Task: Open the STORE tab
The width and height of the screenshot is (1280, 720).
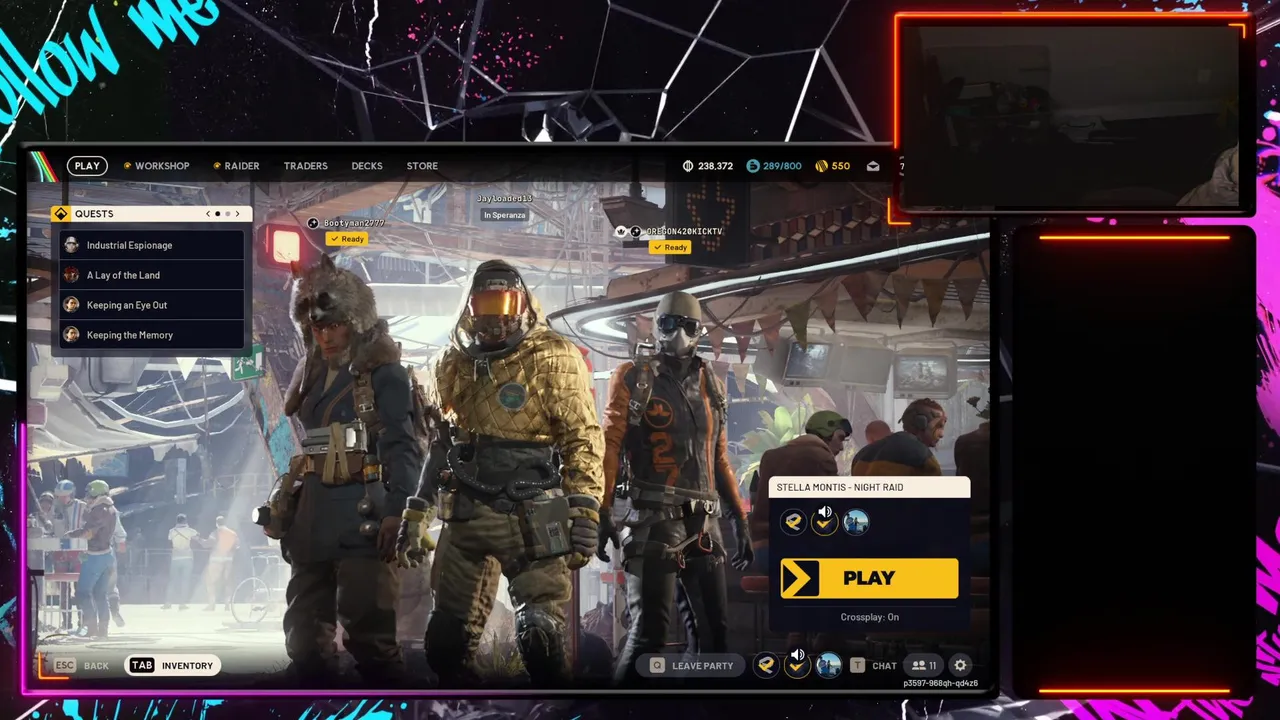Action: click(x=422, y=166)
